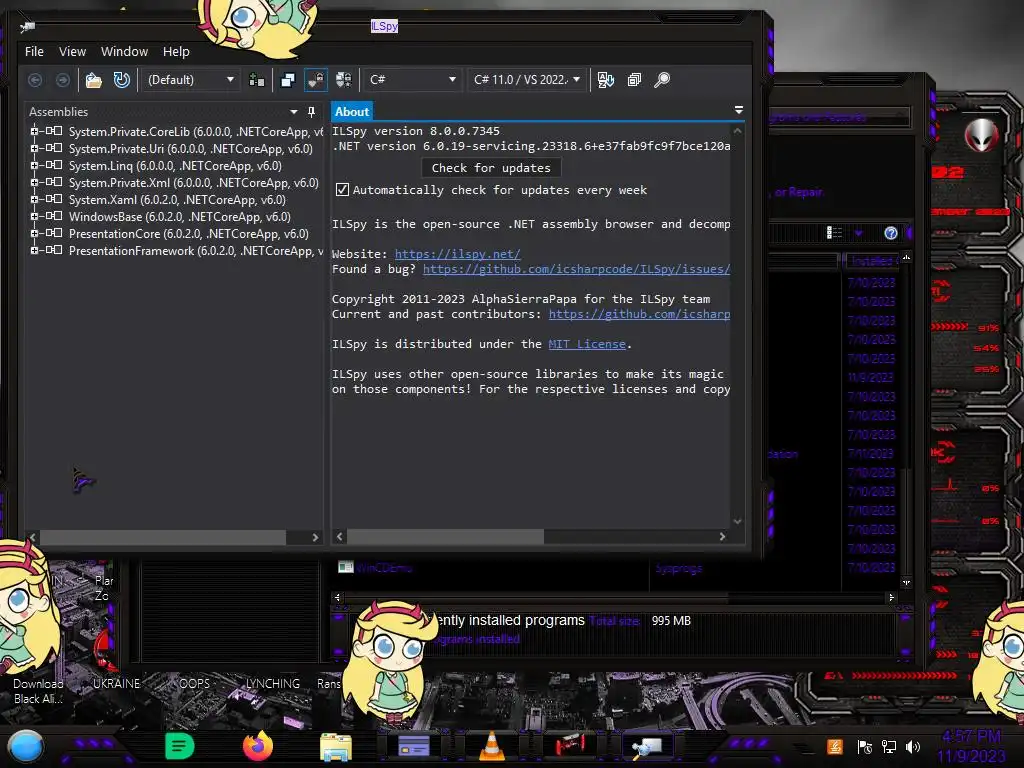This screenshot has width=1024, height=768.
Task: Open the document tab list dropdown arrow
Action: (x=739, y=110)
